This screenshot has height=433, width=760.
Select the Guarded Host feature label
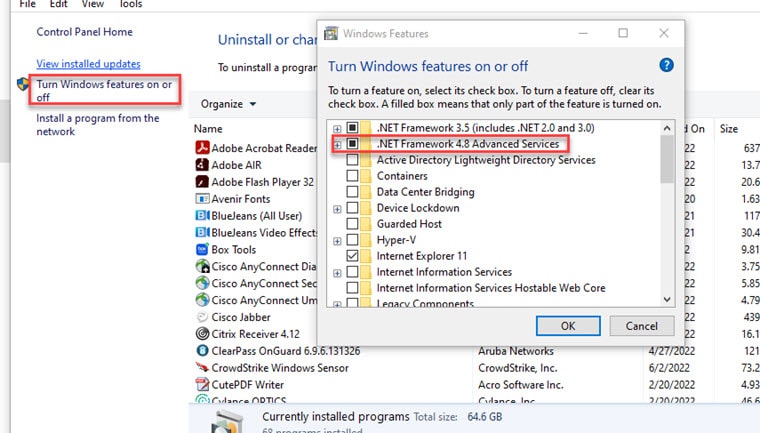coord(409,224)
